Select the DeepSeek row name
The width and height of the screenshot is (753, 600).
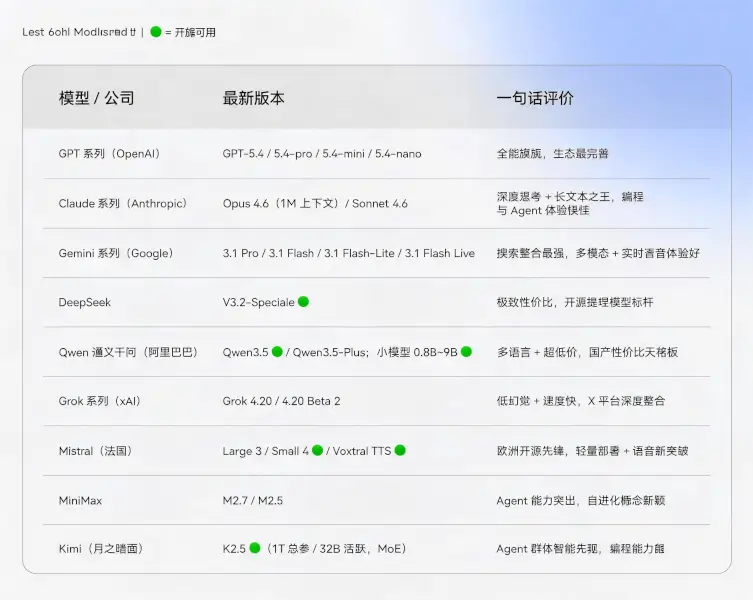pyautogui.click(x=85, y=303)
